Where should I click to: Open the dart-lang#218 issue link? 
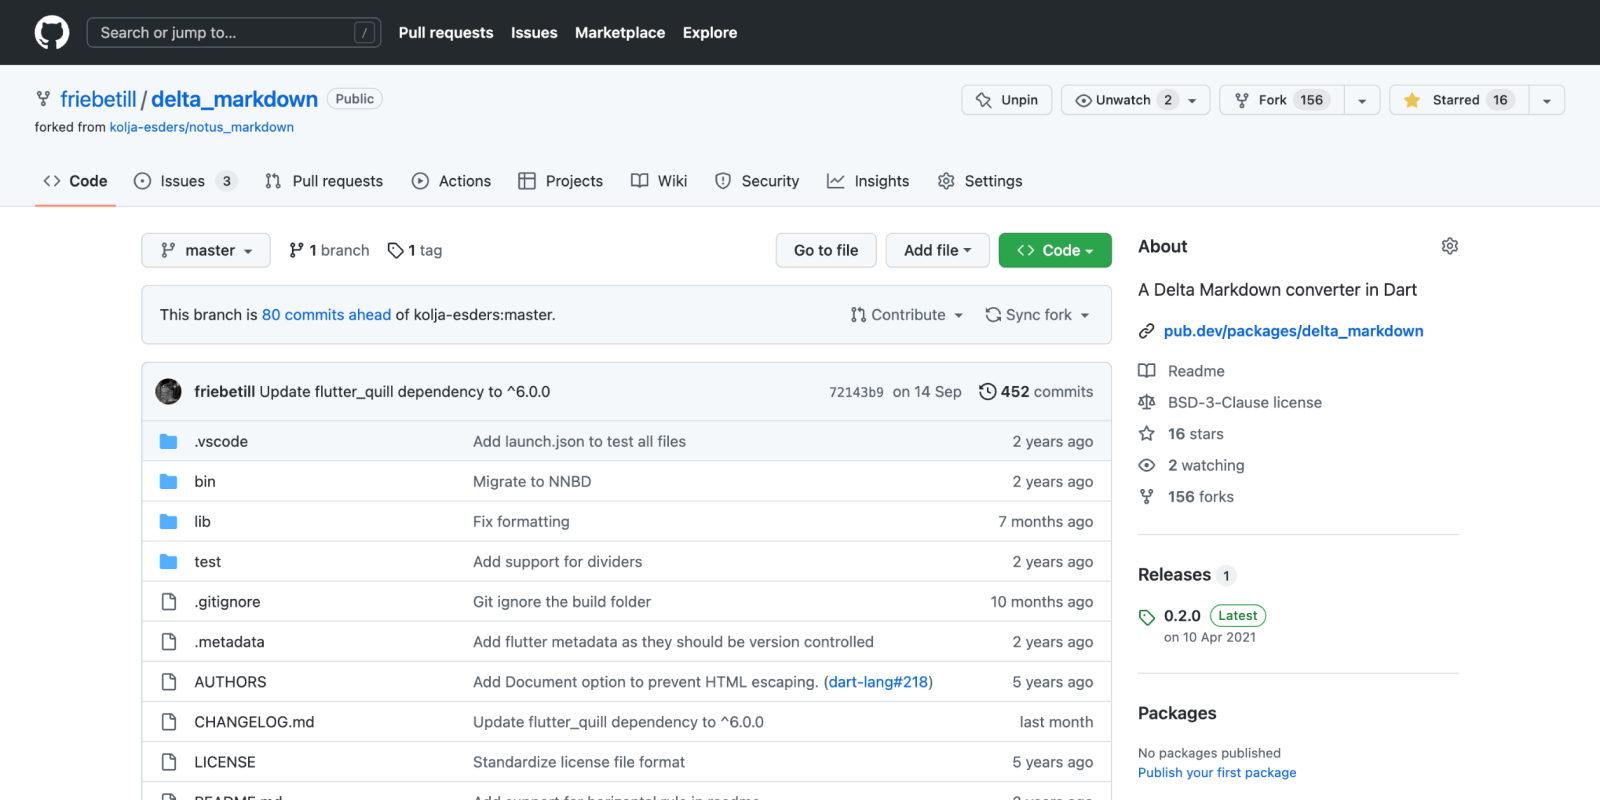(x=878, y=681)
